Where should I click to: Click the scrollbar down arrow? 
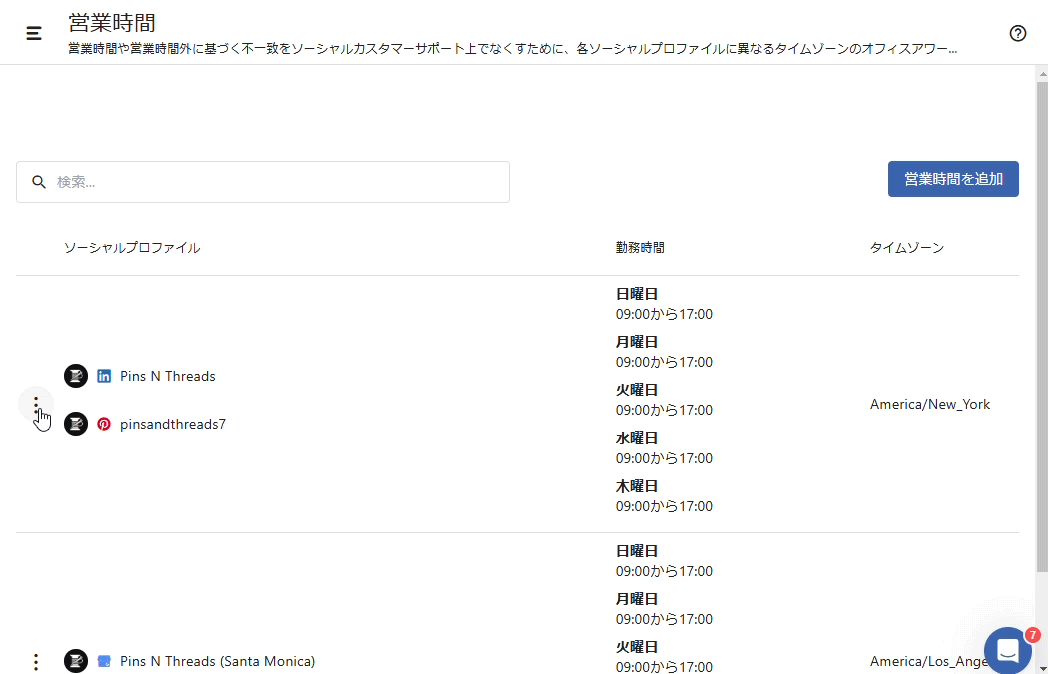pyautogui.click(x=1041, y=667)
